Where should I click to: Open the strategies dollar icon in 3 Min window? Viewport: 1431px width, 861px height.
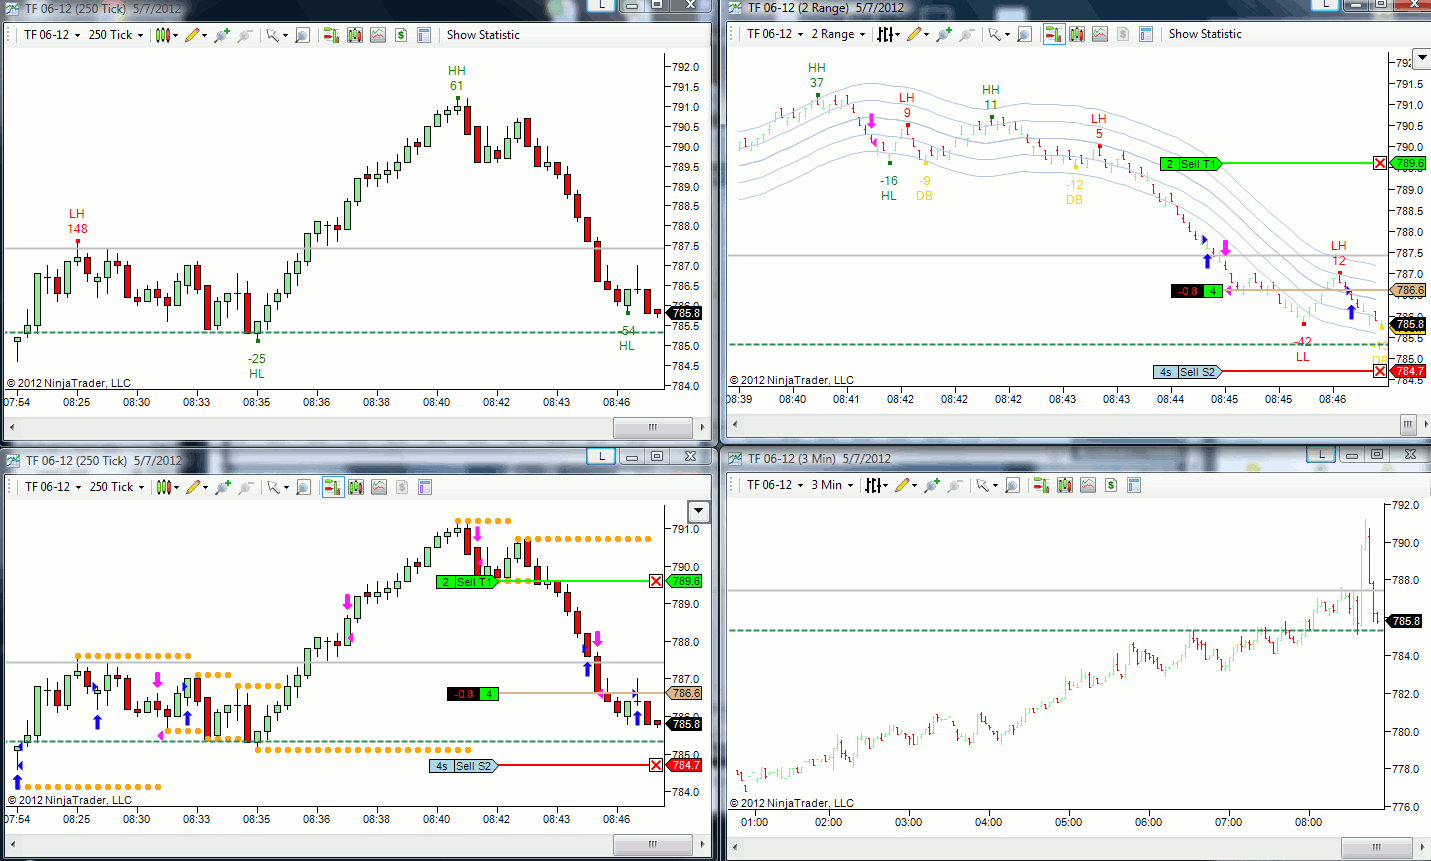click(1111, 485)
